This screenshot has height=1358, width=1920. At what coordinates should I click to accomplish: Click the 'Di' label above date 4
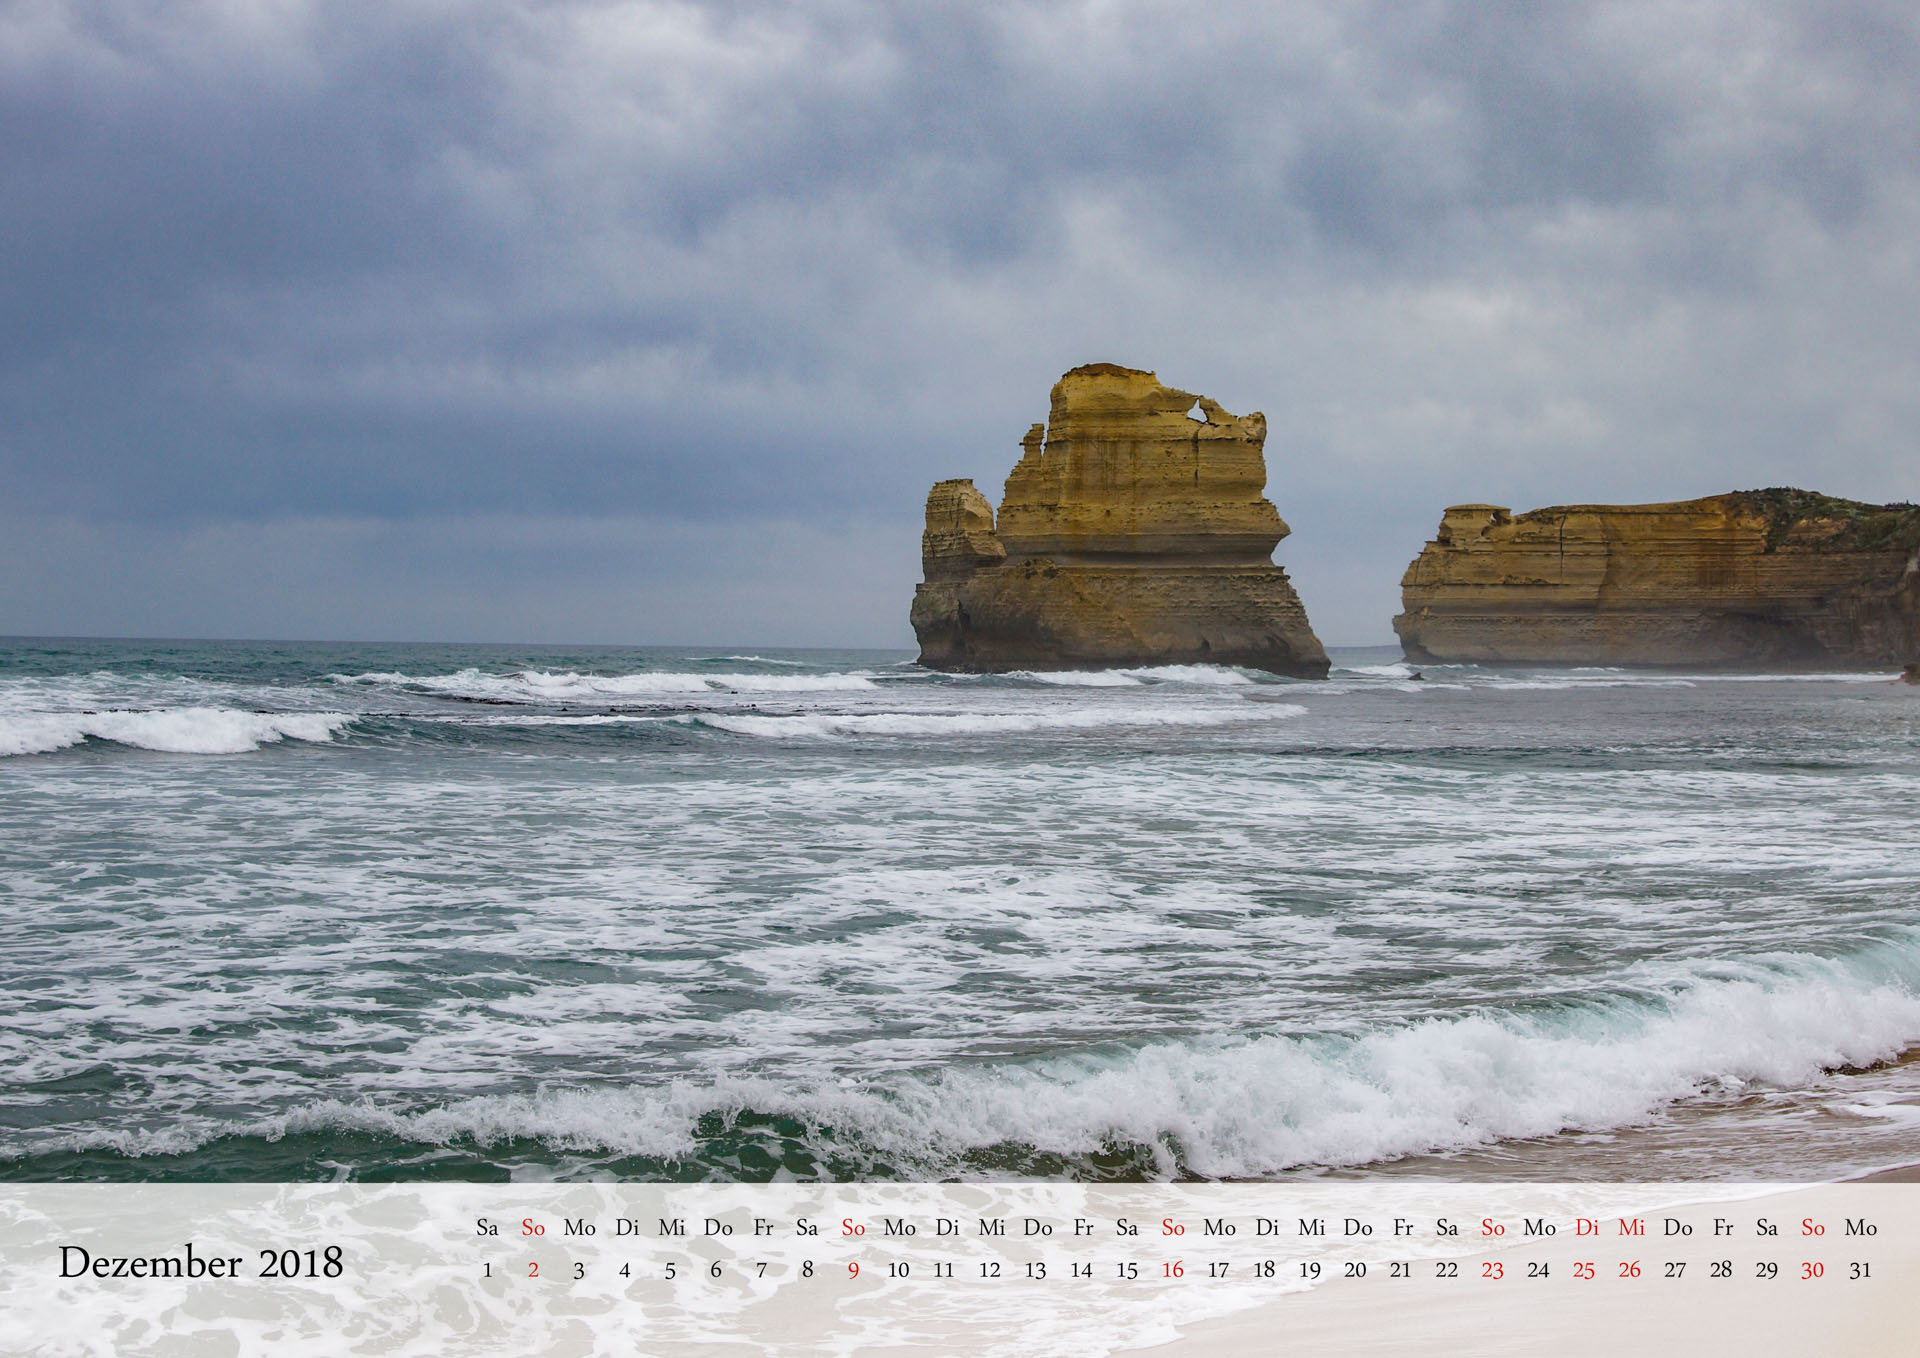(627, 1228)
